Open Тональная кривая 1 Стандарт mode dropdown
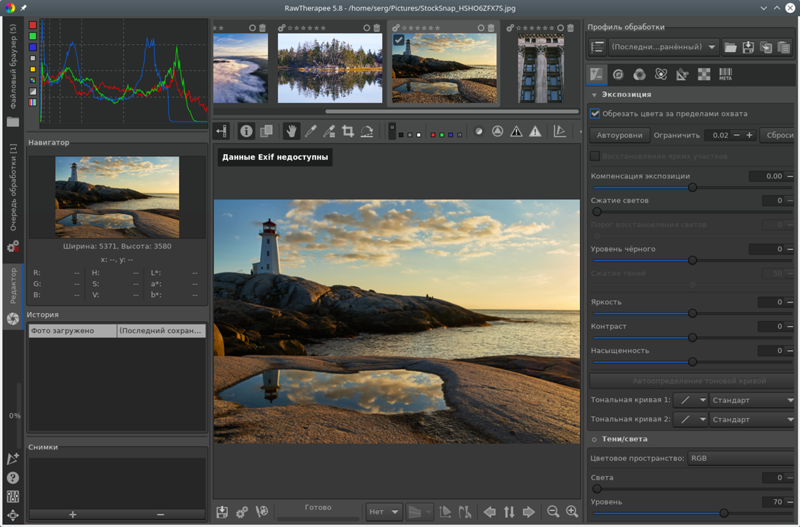This screenshot has width=800, height=527. (x=753, y=400)
